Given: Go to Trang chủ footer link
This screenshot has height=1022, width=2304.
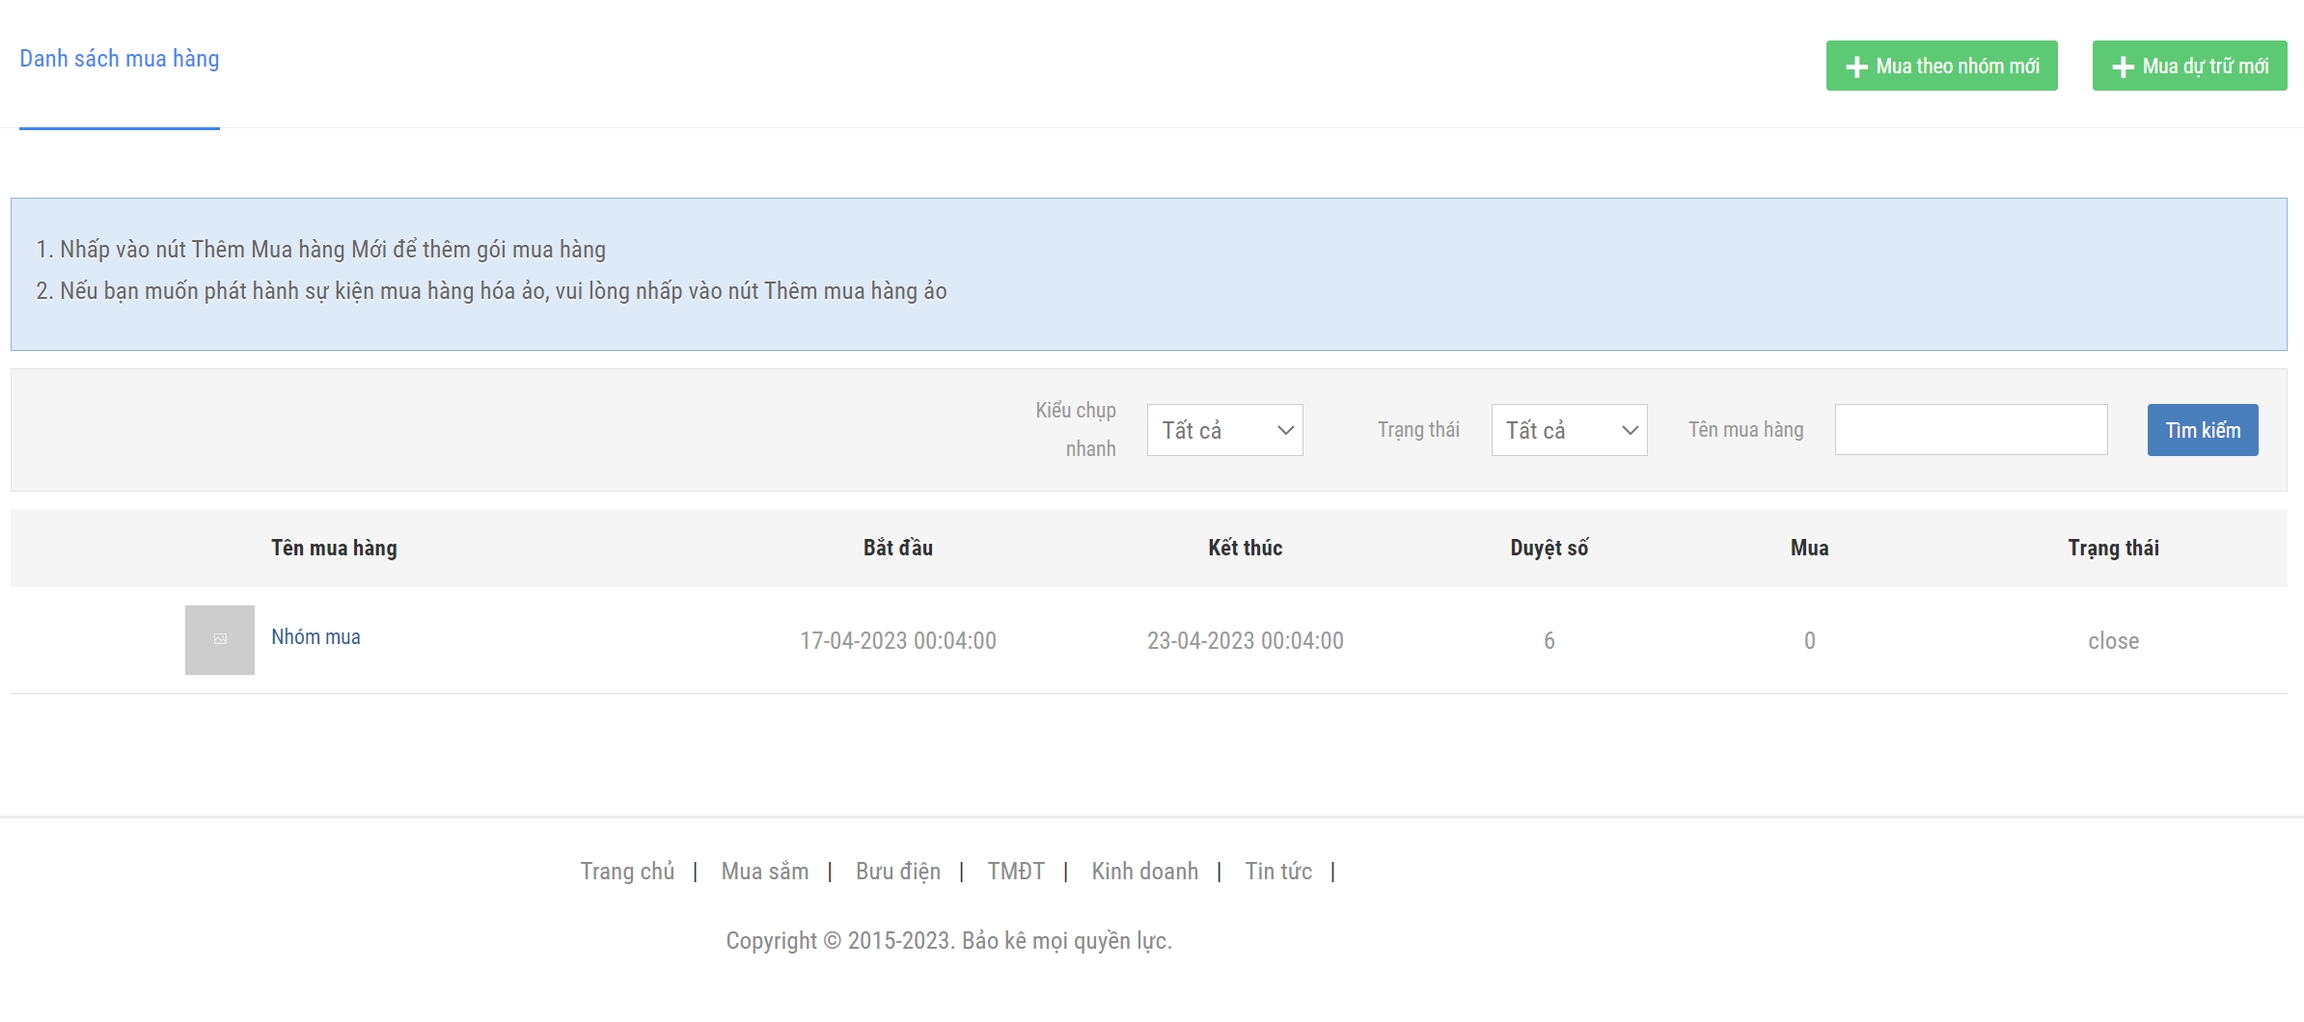Looking at the screenshot, I should coord(627,871).
